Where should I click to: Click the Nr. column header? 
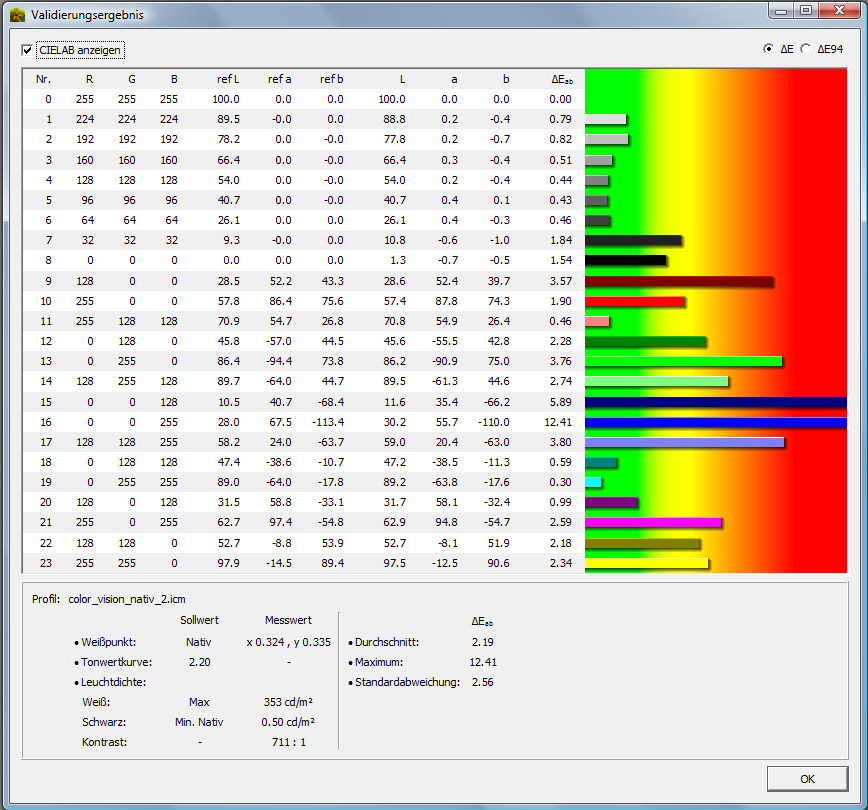(x=43, y=79)
